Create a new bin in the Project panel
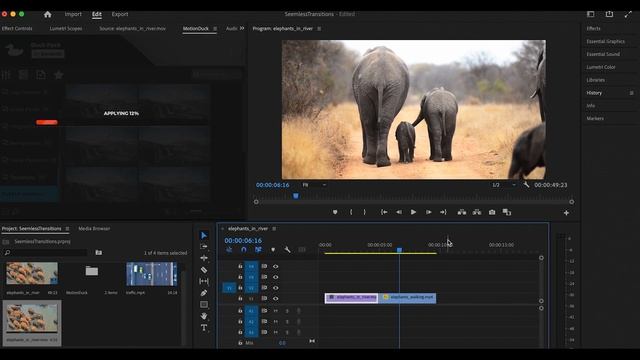This screenshot has height=360, width=640. [x=99, y=253]
